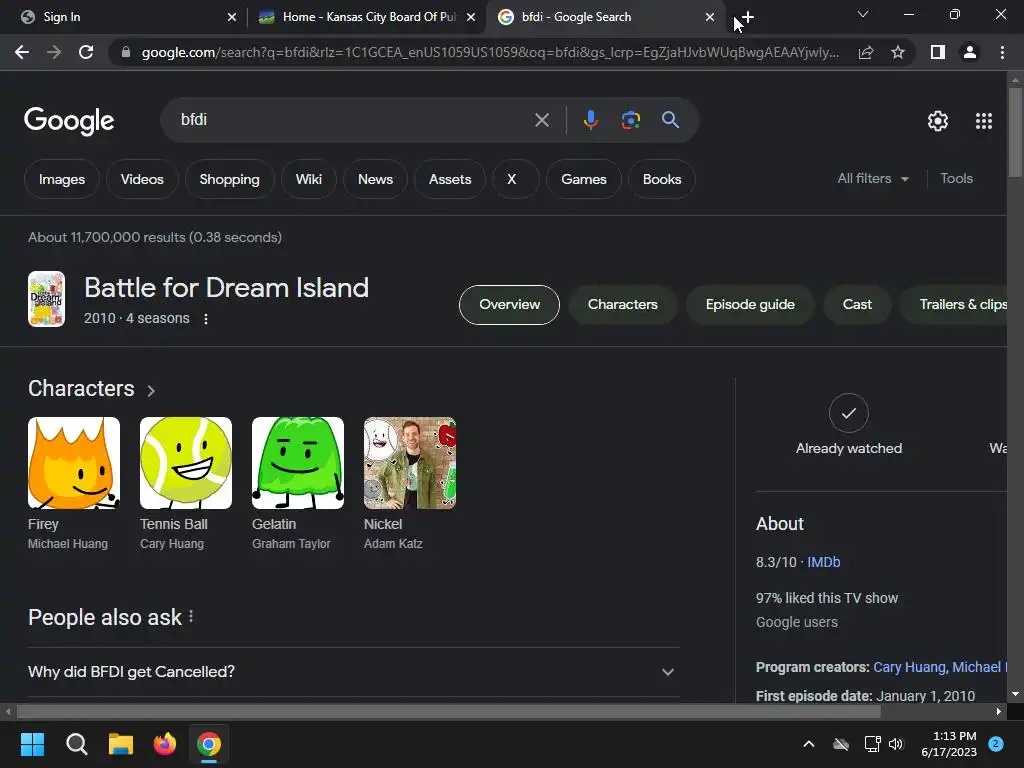Open the All filters dropdown

point(873,178)
